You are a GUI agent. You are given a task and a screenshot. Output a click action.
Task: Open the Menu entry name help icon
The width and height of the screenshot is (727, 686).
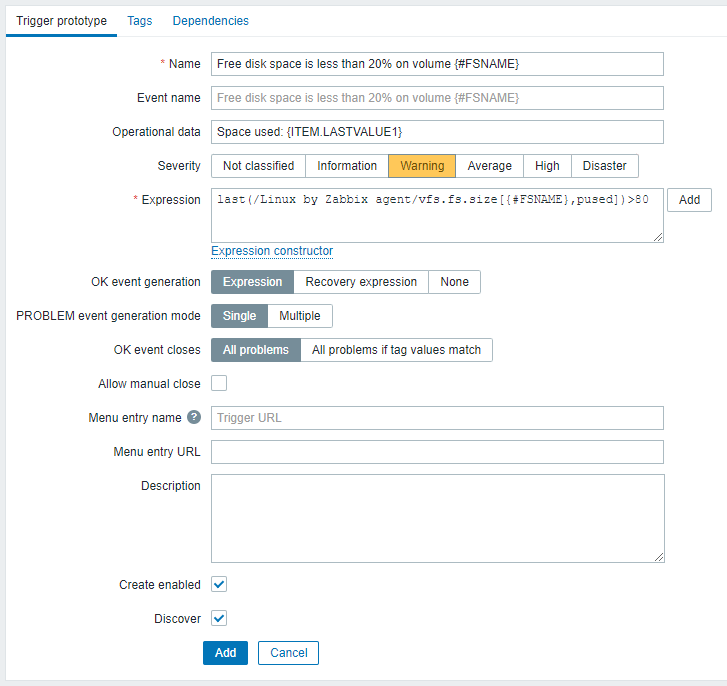tap(194, 417)
